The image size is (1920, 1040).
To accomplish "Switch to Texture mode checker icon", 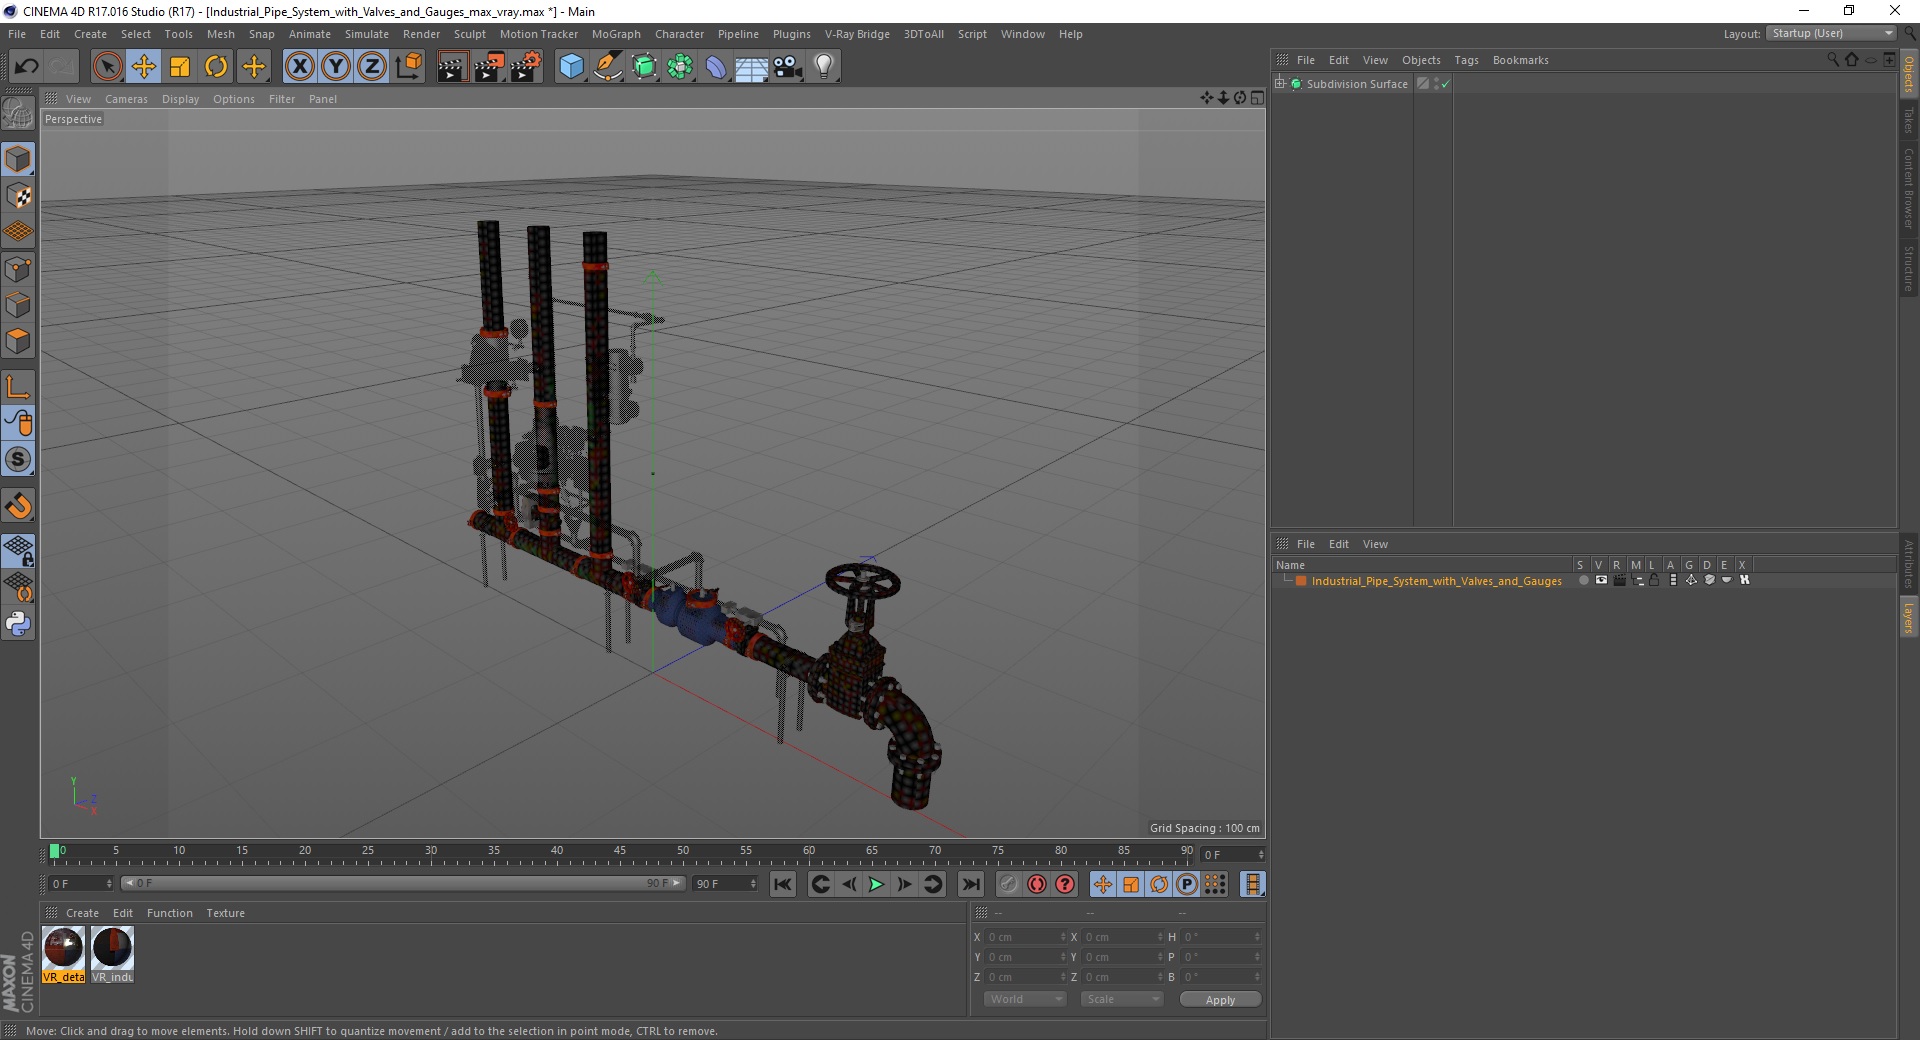I will pos(18,196).
